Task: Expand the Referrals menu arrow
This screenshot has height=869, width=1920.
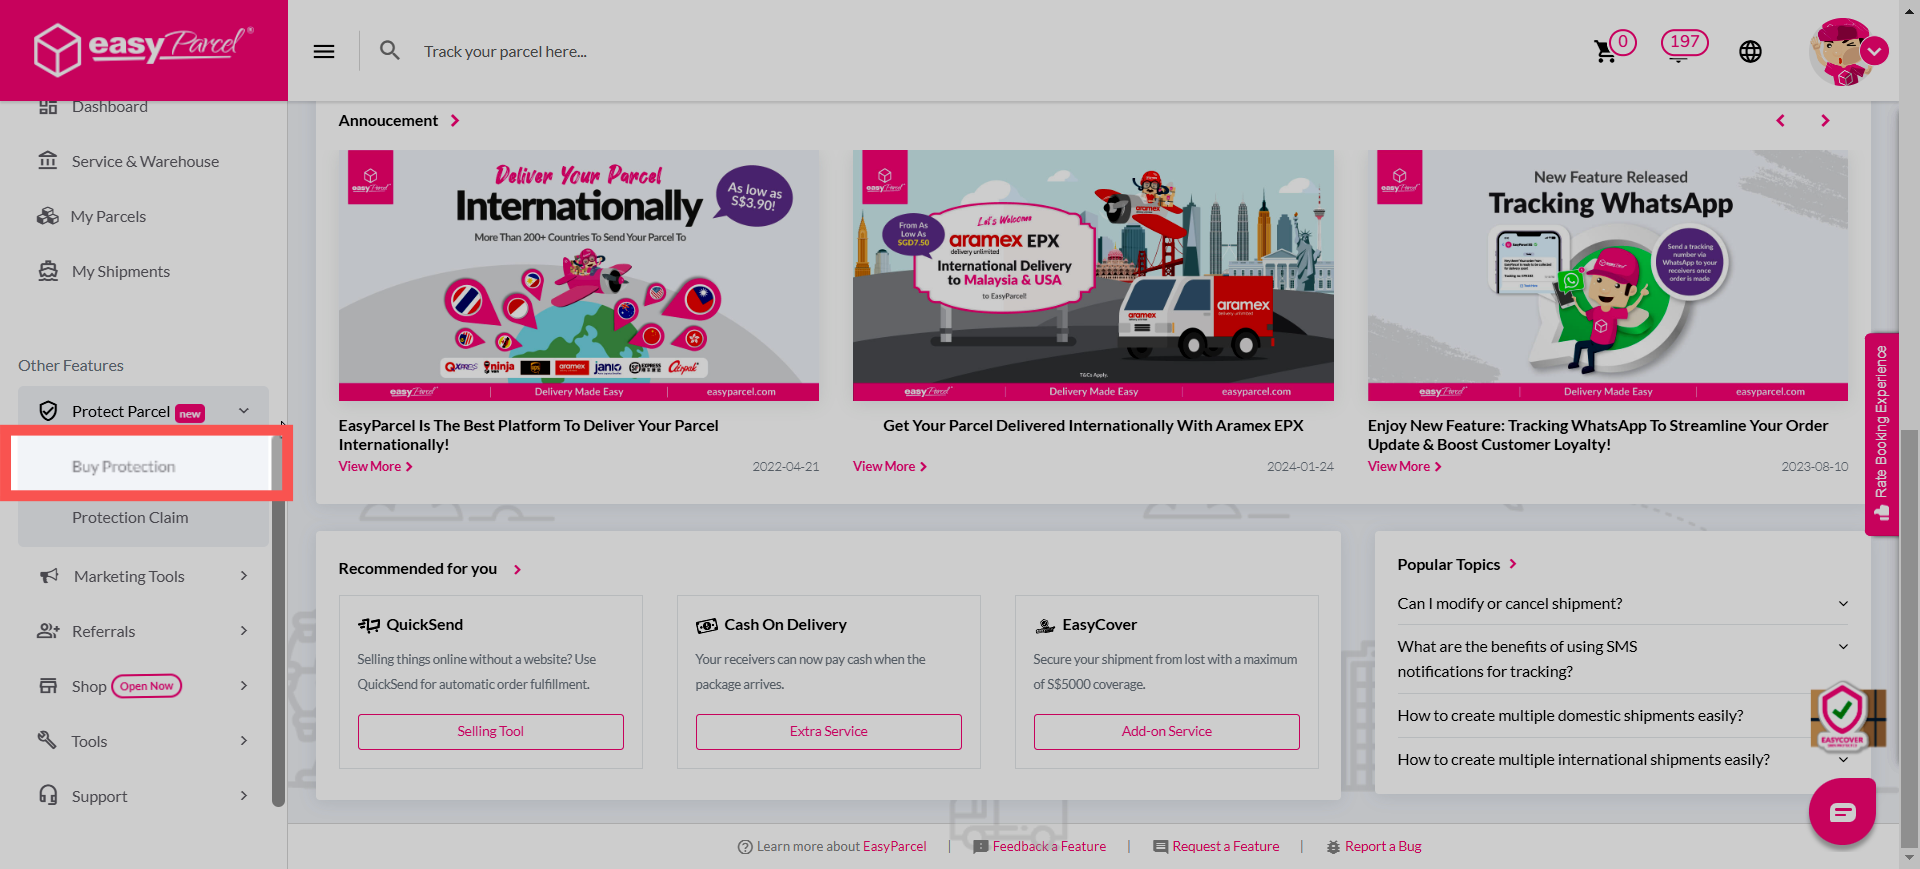Action: tap(244, 631)
